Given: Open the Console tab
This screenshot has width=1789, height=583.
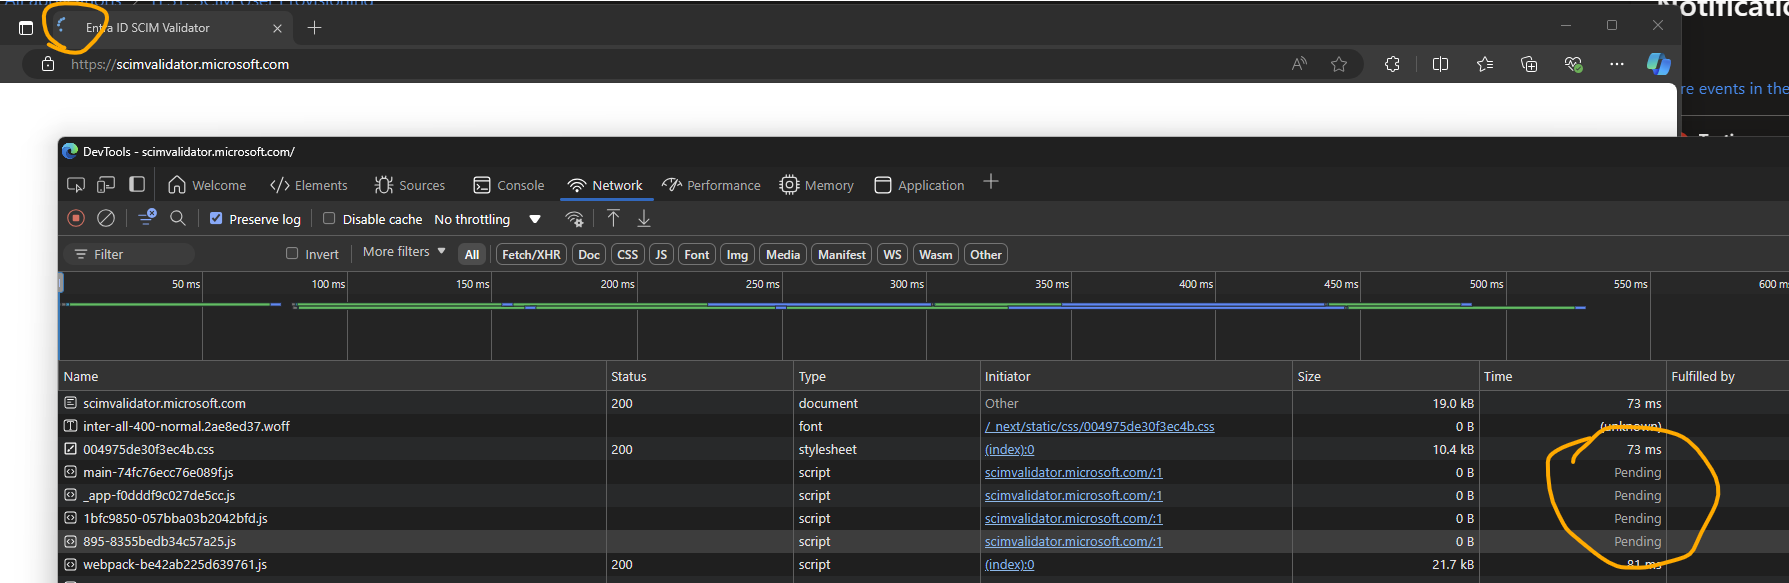Looking at the screenshot, I should click(509, 185).
